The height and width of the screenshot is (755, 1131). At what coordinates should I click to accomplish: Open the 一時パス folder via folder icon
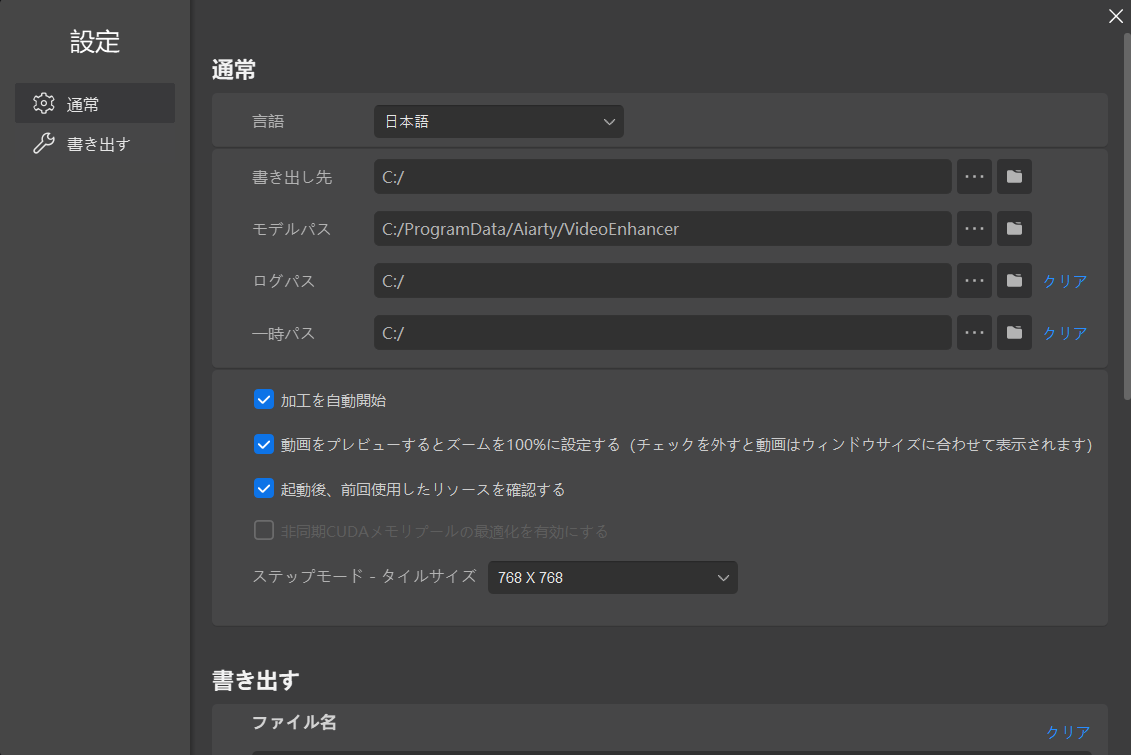(1014, 333)
